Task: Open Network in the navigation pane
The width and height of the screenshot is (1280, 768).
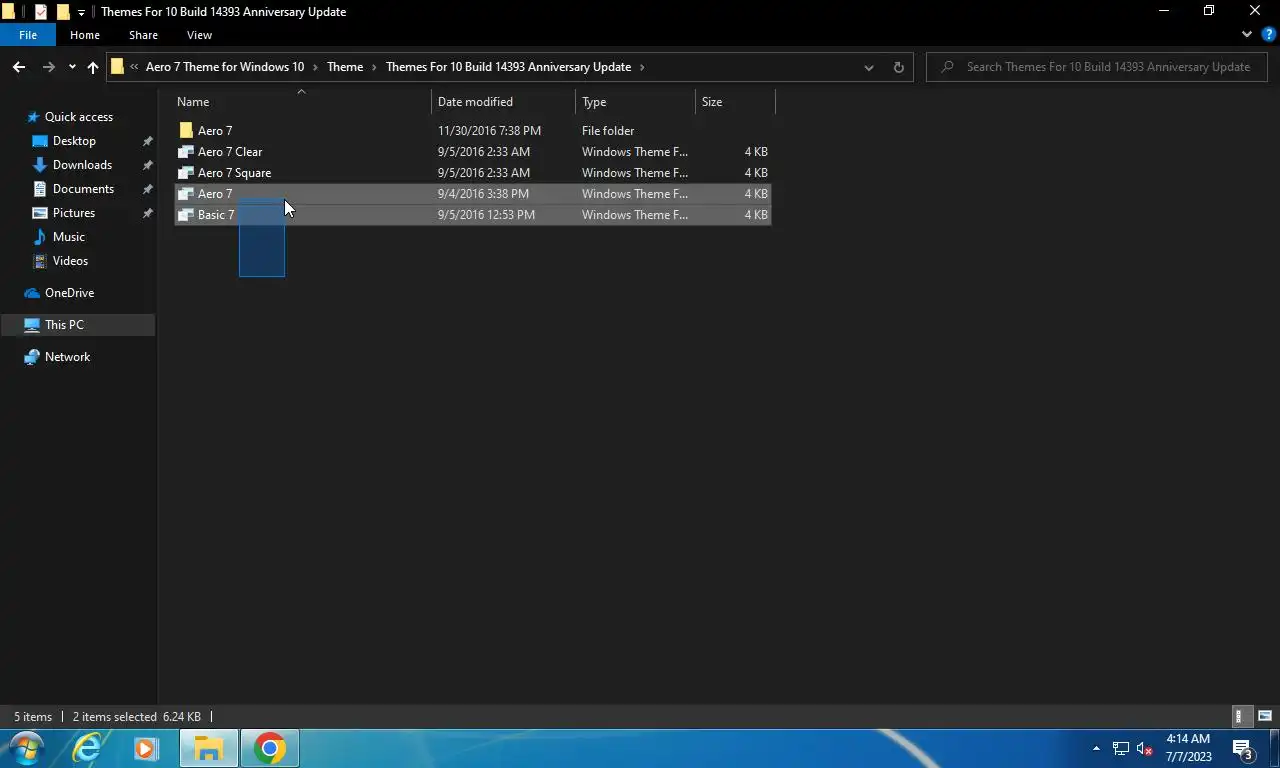Action: pyautogui.click(x=67, y=357)
